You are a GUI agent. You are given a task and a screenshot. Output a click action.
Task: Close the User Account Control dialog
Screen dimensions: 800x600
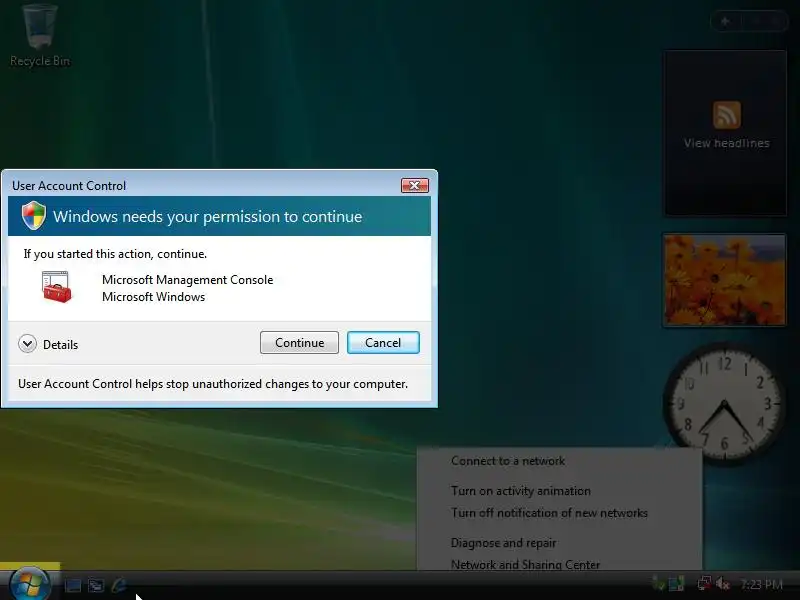point(415,186)
